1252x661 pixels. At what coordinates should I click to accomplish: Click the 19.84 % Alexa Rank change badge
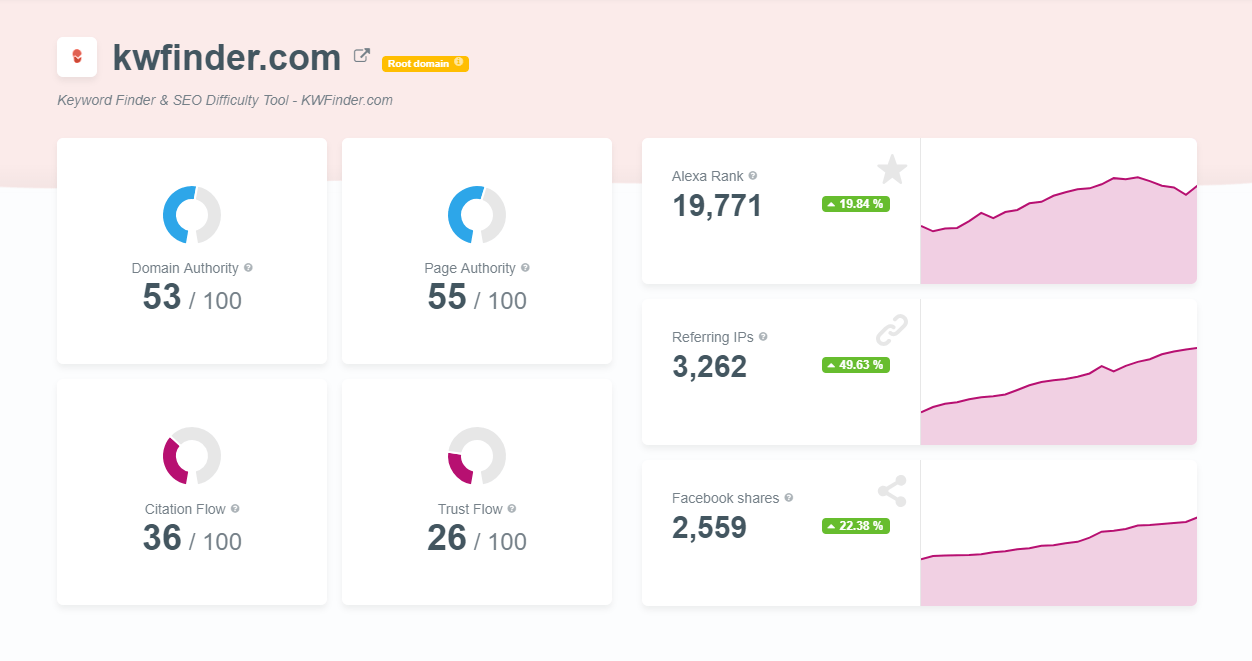pos(856,204)
